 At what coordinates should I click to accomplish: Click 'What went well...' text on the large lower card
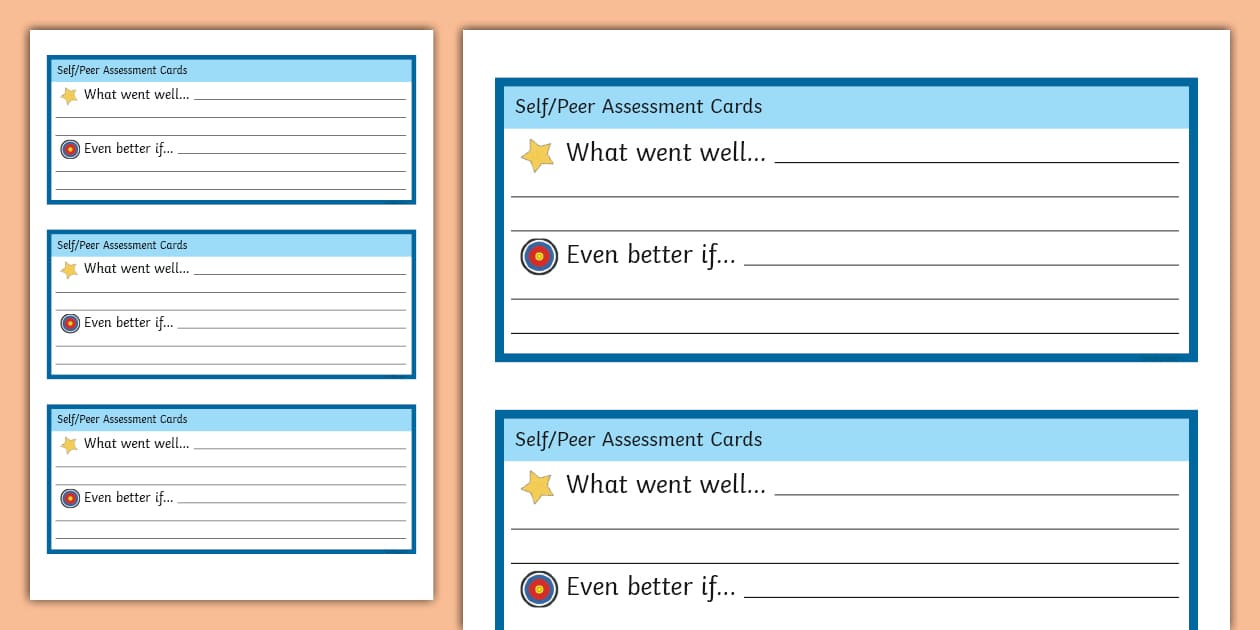(x=665, y=485)
